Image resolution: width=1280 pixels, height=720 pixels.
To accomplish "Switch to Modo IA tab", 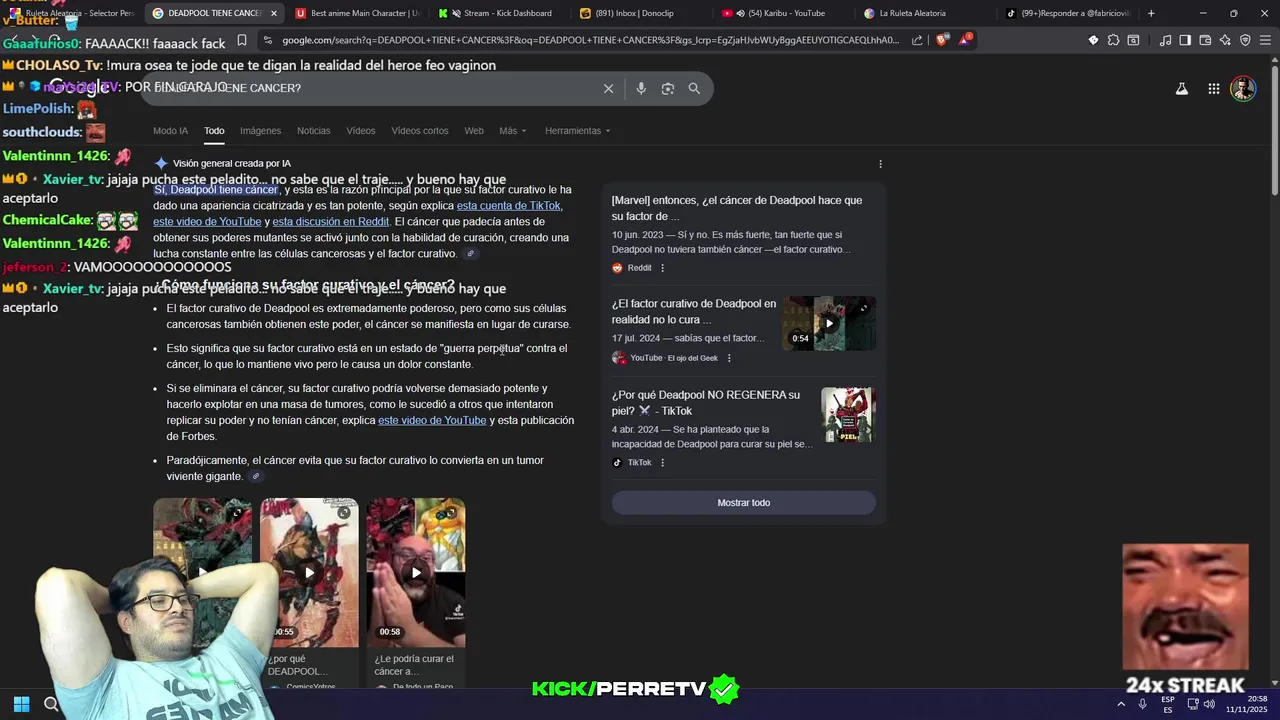I will (x=170, y=131).
